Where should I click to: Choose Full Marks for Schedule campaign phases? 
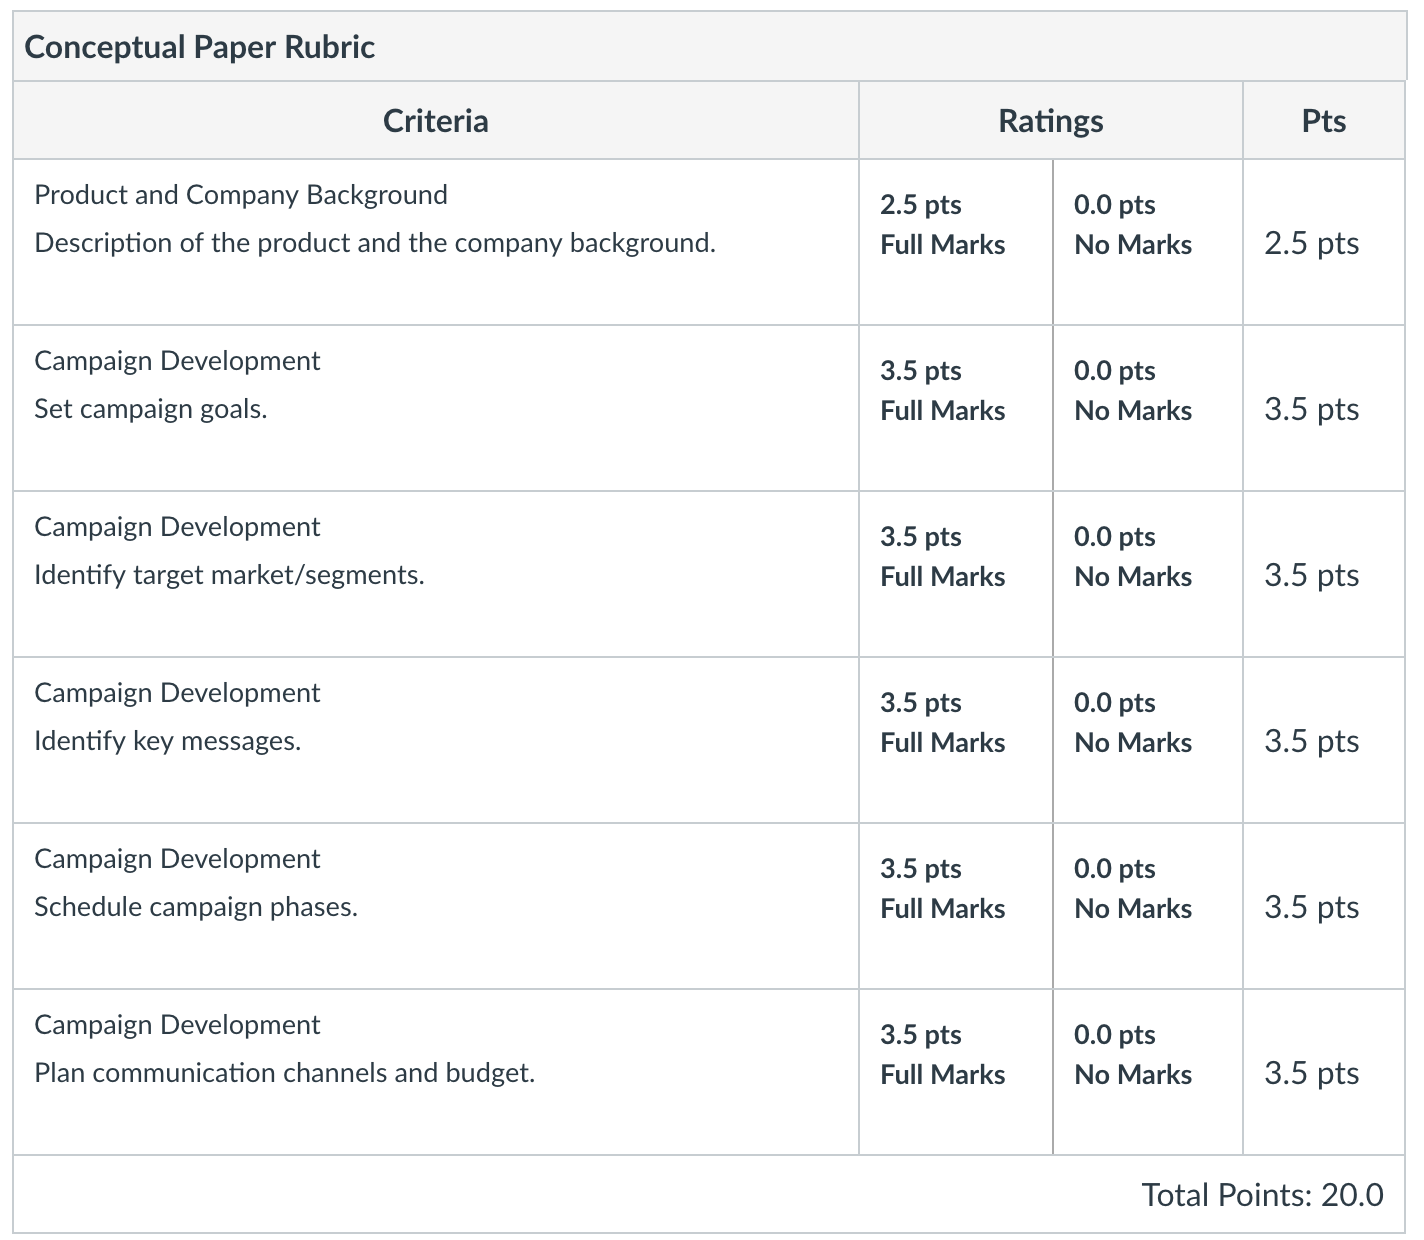pyautogui.click(x=956, y=906)
